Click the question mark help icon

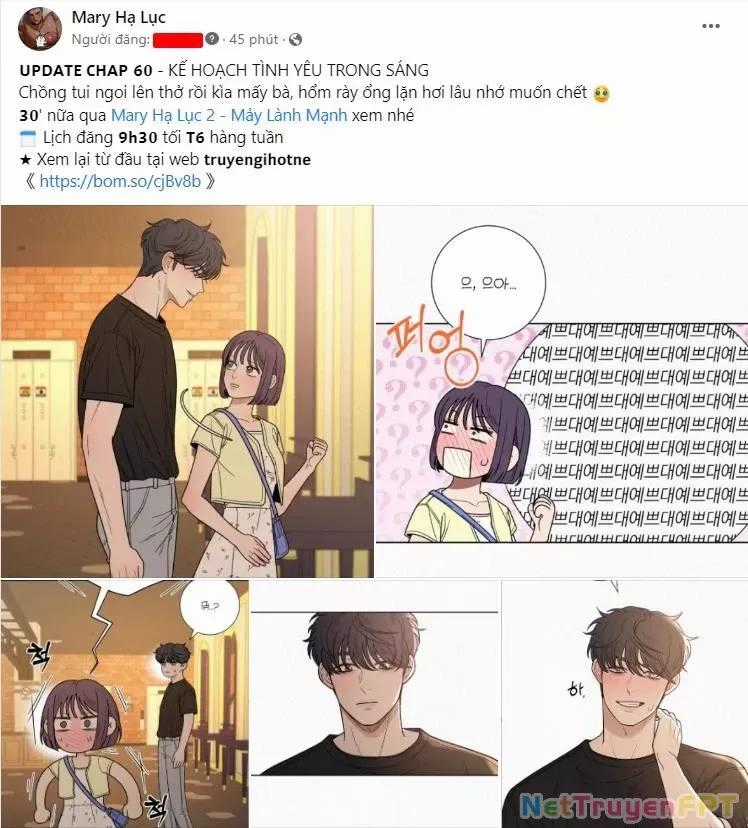pyautogui.click(x=212, y=39)
